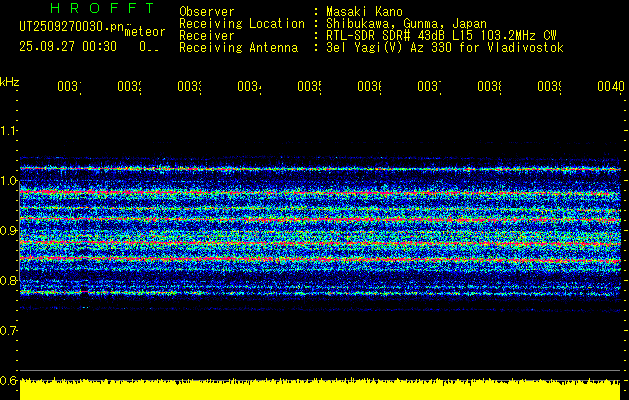This screenshot has height=400, width=629.
Task: Select the file name UT2509270030.pn
Action: tap(71, 27)
